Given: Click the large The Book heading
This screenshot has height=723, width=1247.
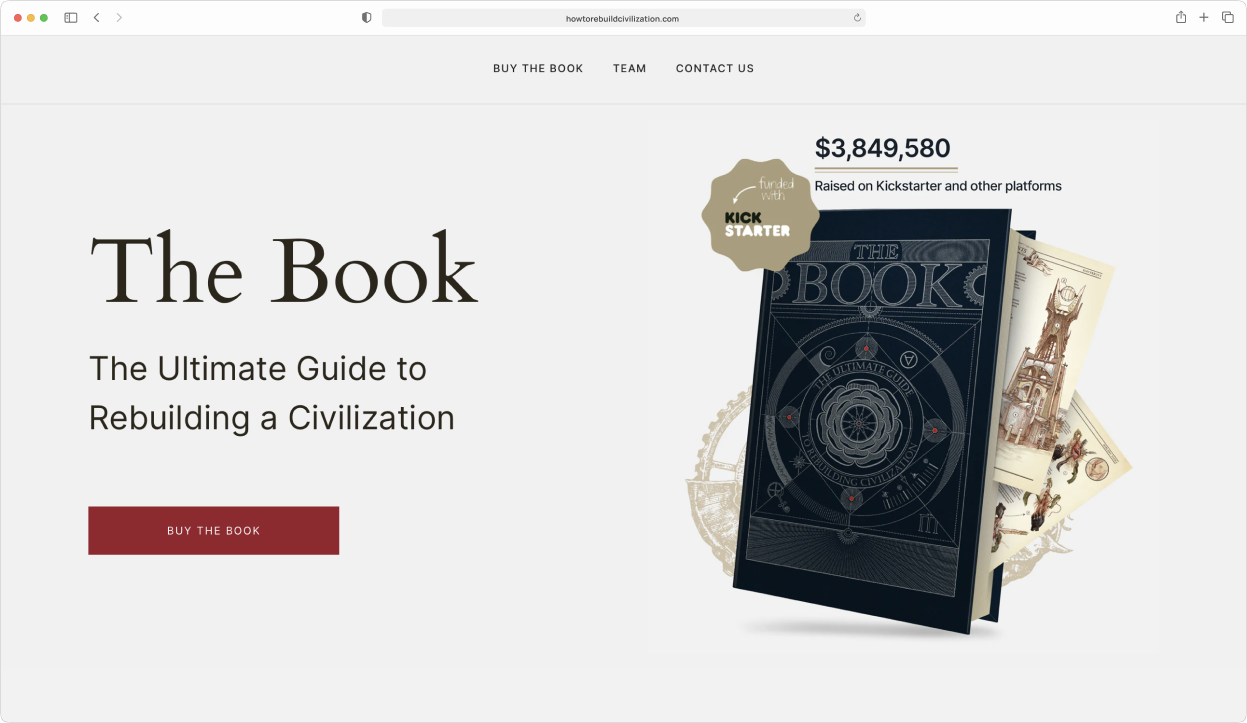Looking at the screenshot, I should tap(284, 270).
